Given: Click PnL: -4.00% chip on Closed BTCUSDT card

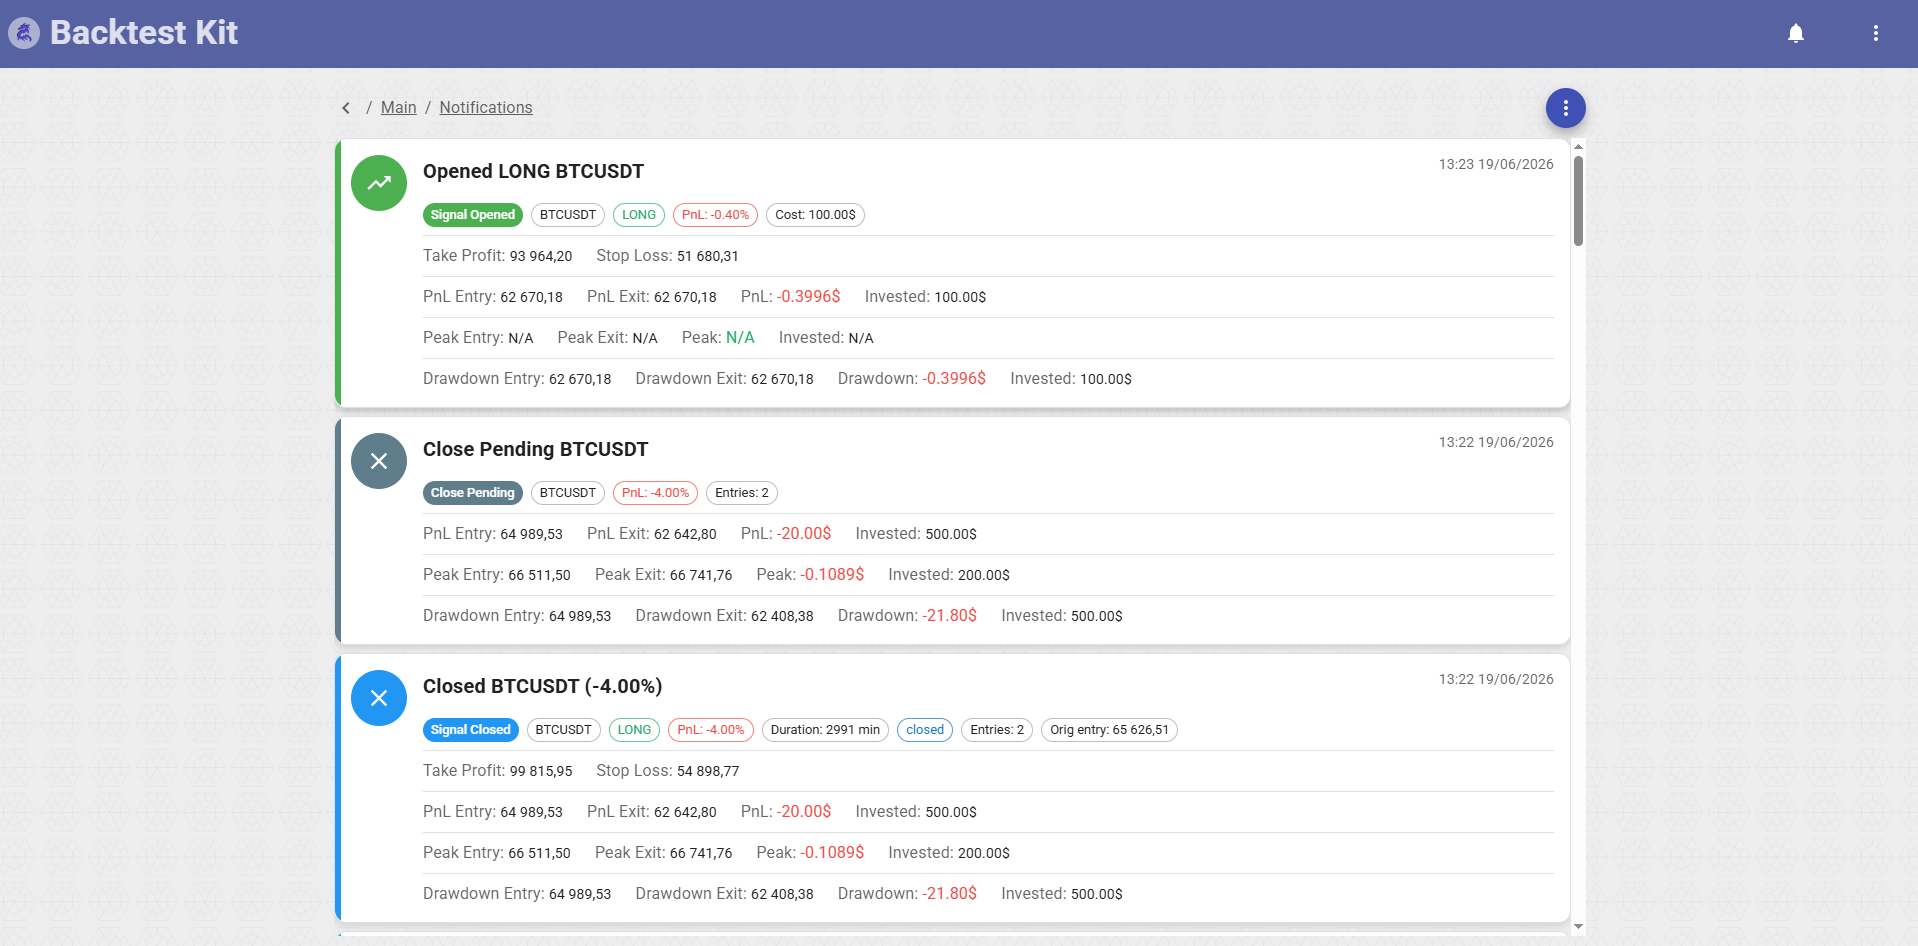Looking at the screenshot, I should (711, 730).
